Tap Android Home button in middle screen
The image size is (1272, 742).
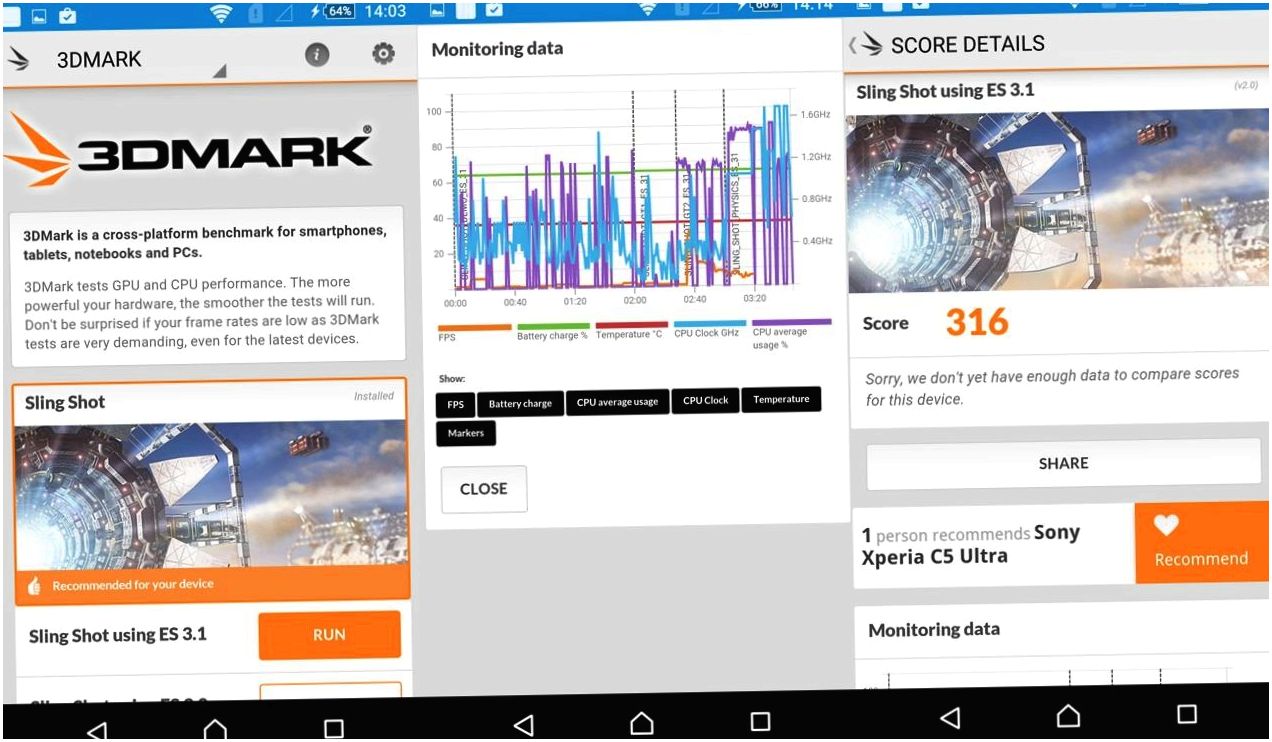click(x=641, y=722)
